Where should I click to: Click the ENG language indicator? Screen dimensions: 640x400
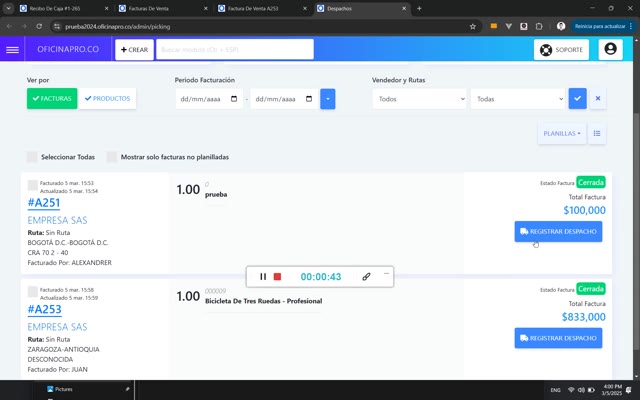pos(555,390)
